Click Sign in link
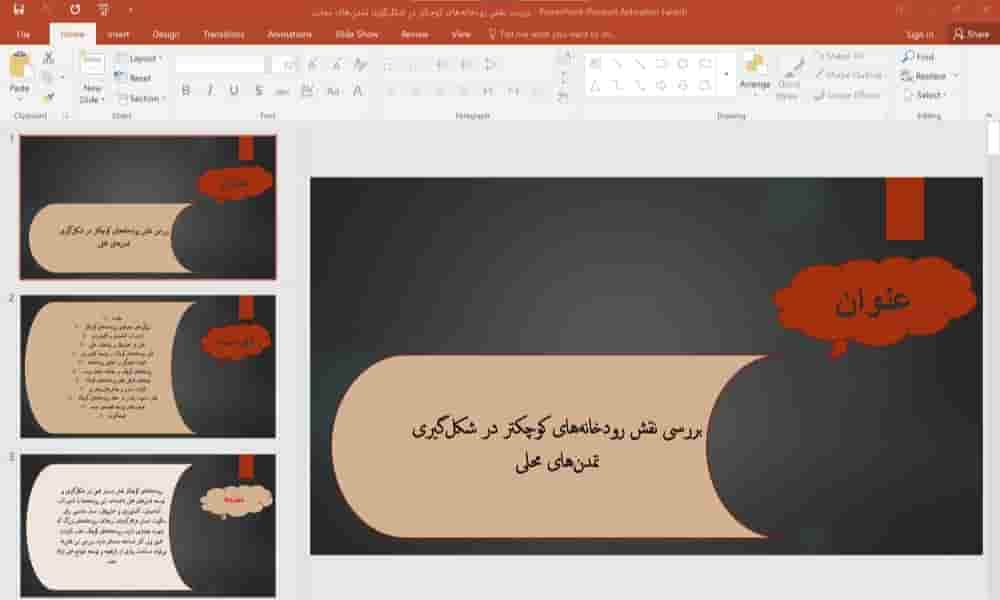Viewport: 1000px width, 600px height. click(x=920, y=34)
